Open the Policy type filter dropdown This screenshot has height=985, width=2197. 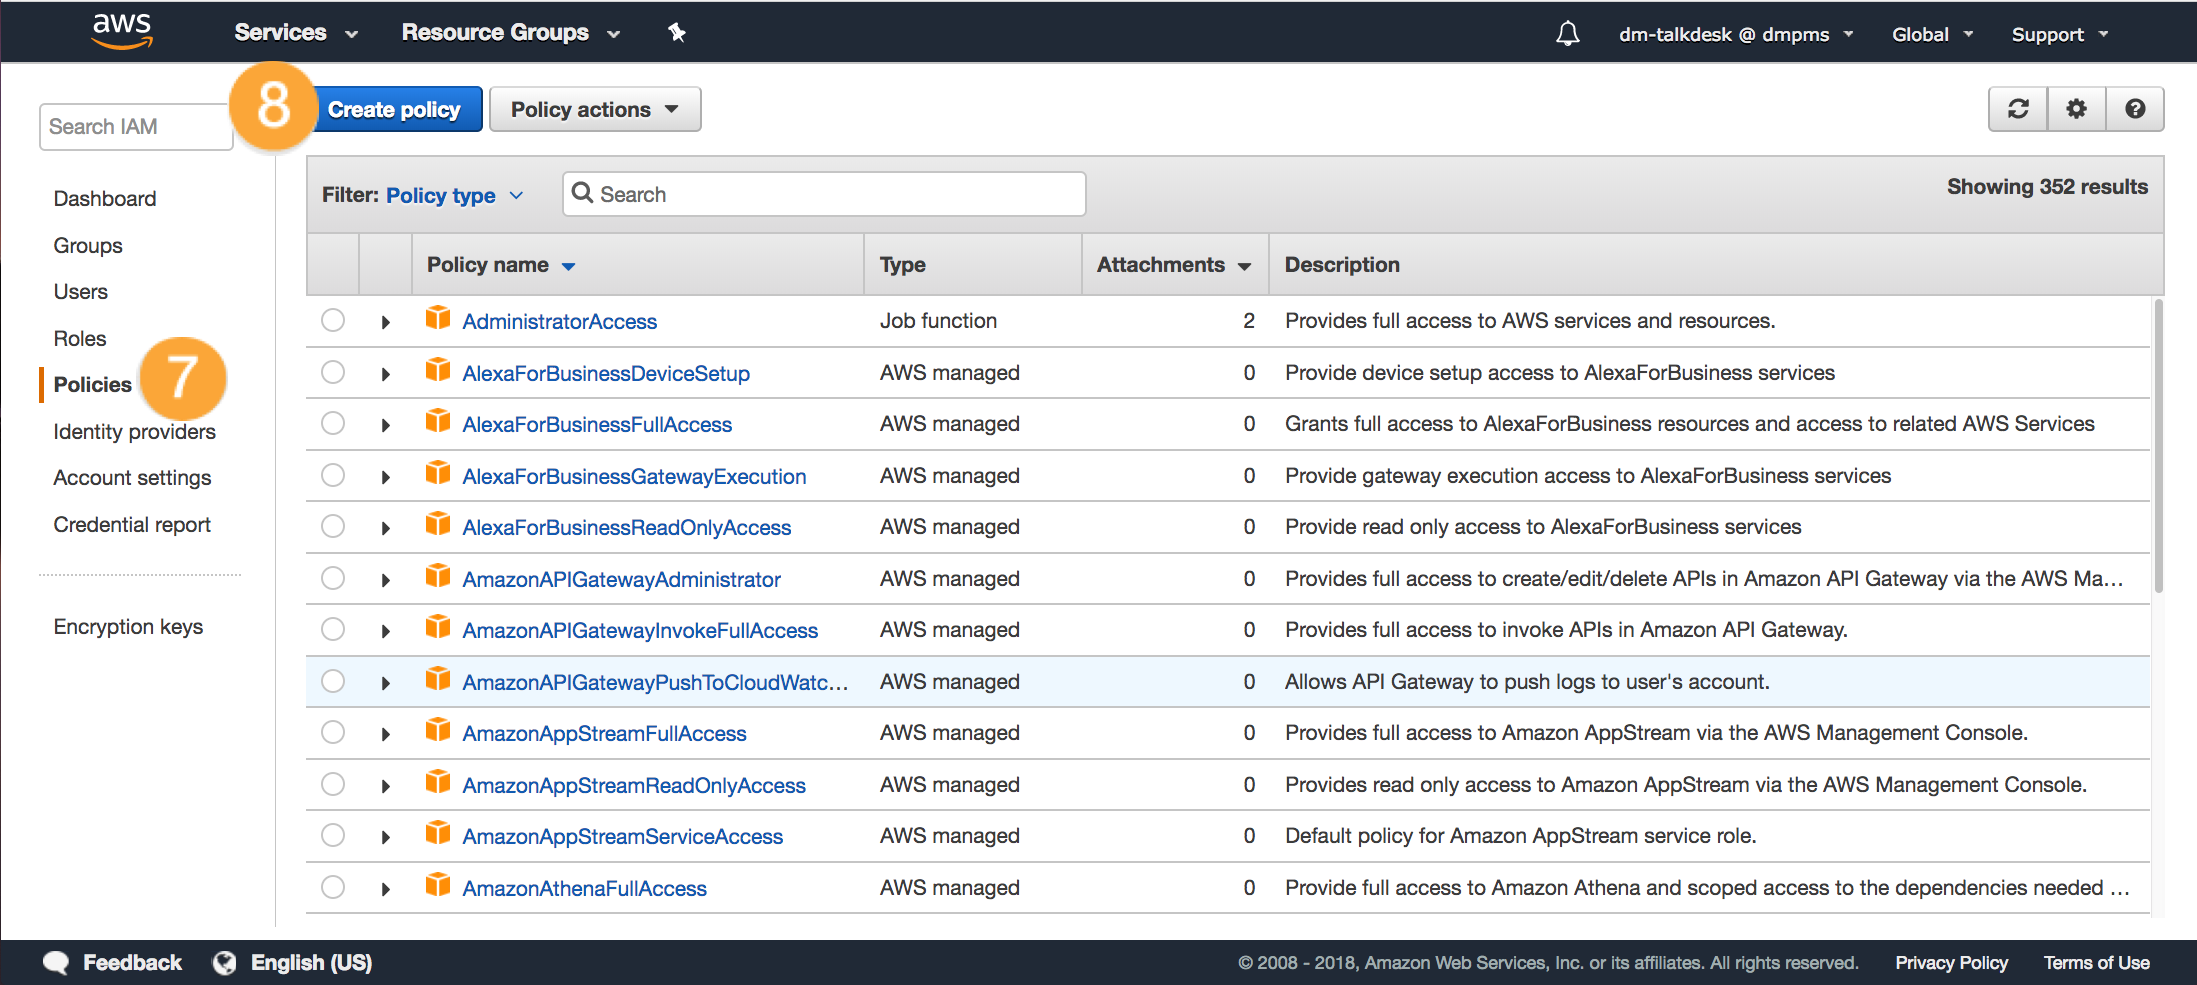455,195
